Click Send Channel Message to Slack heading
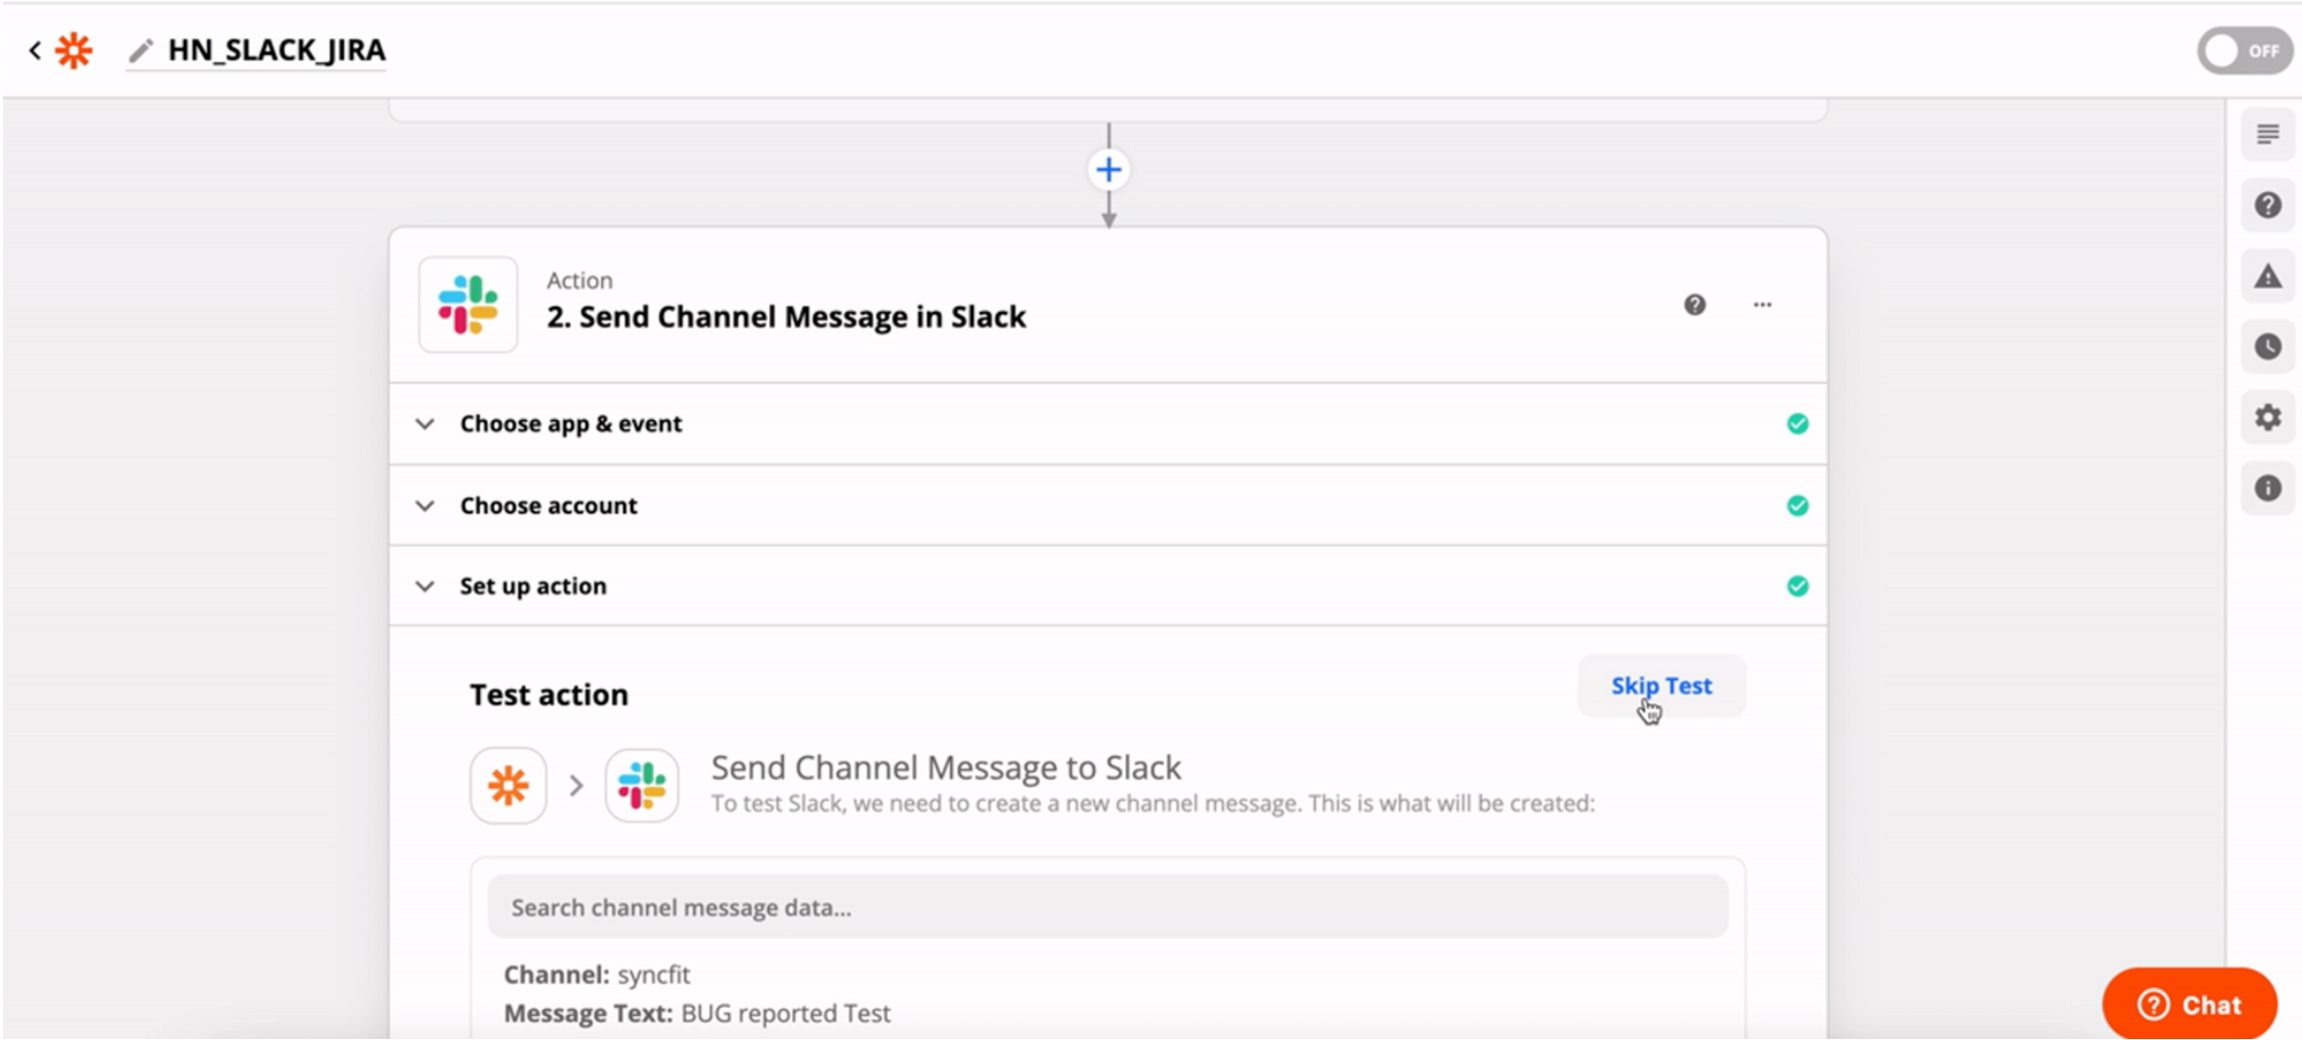 [x=946, y=767]
